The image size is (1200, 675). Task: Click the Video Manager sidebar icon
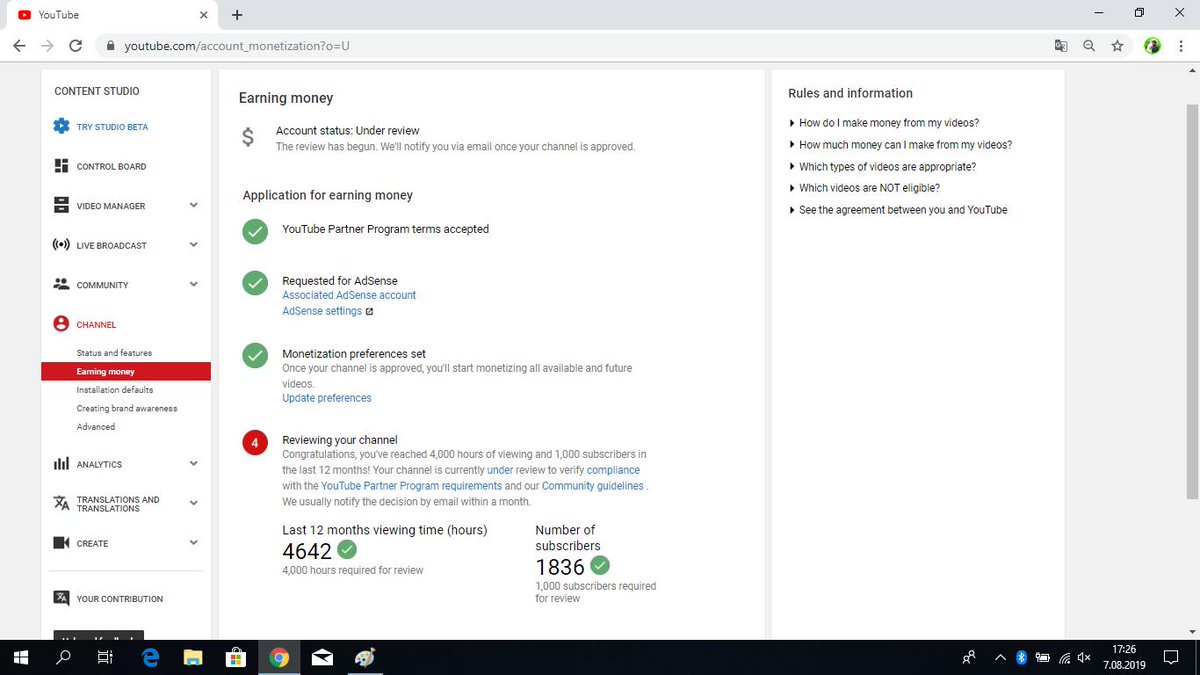(x=61, y=206)
